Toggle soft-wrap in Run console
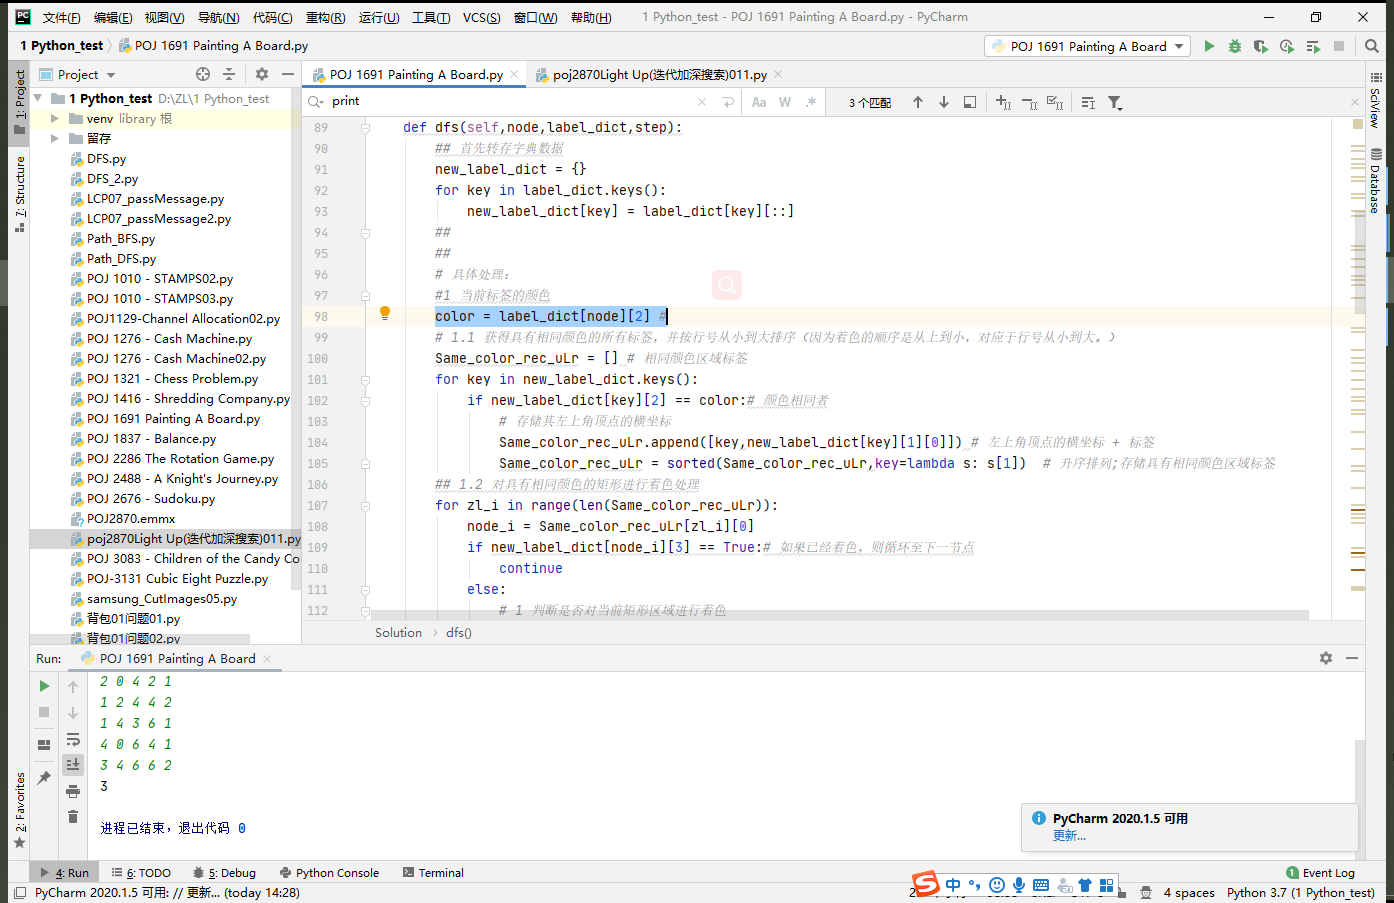Image resolution: width=1394 pixels, height=903 pixels. [73, 739]
